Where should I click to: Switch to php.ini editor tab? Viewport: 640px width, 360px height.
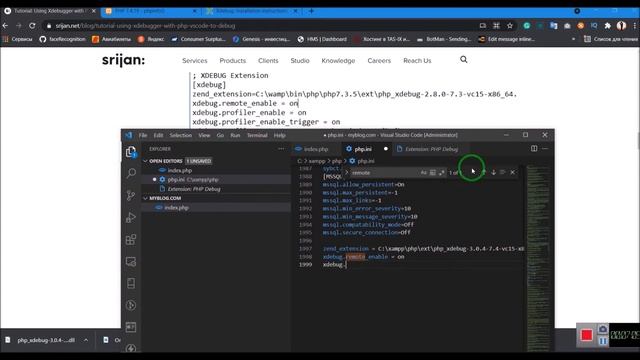pos(363,149)
